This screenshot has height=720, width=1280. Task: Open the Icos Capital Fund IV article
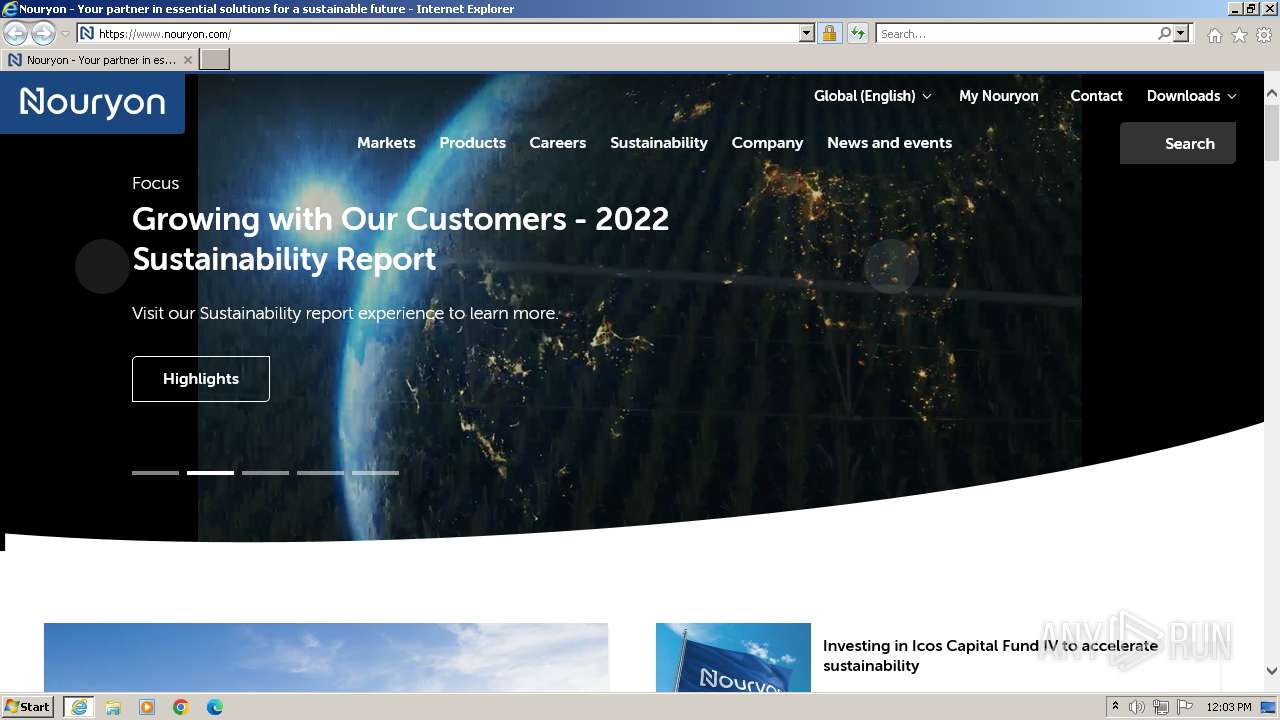pyautogui.click(x=990, y=656)
